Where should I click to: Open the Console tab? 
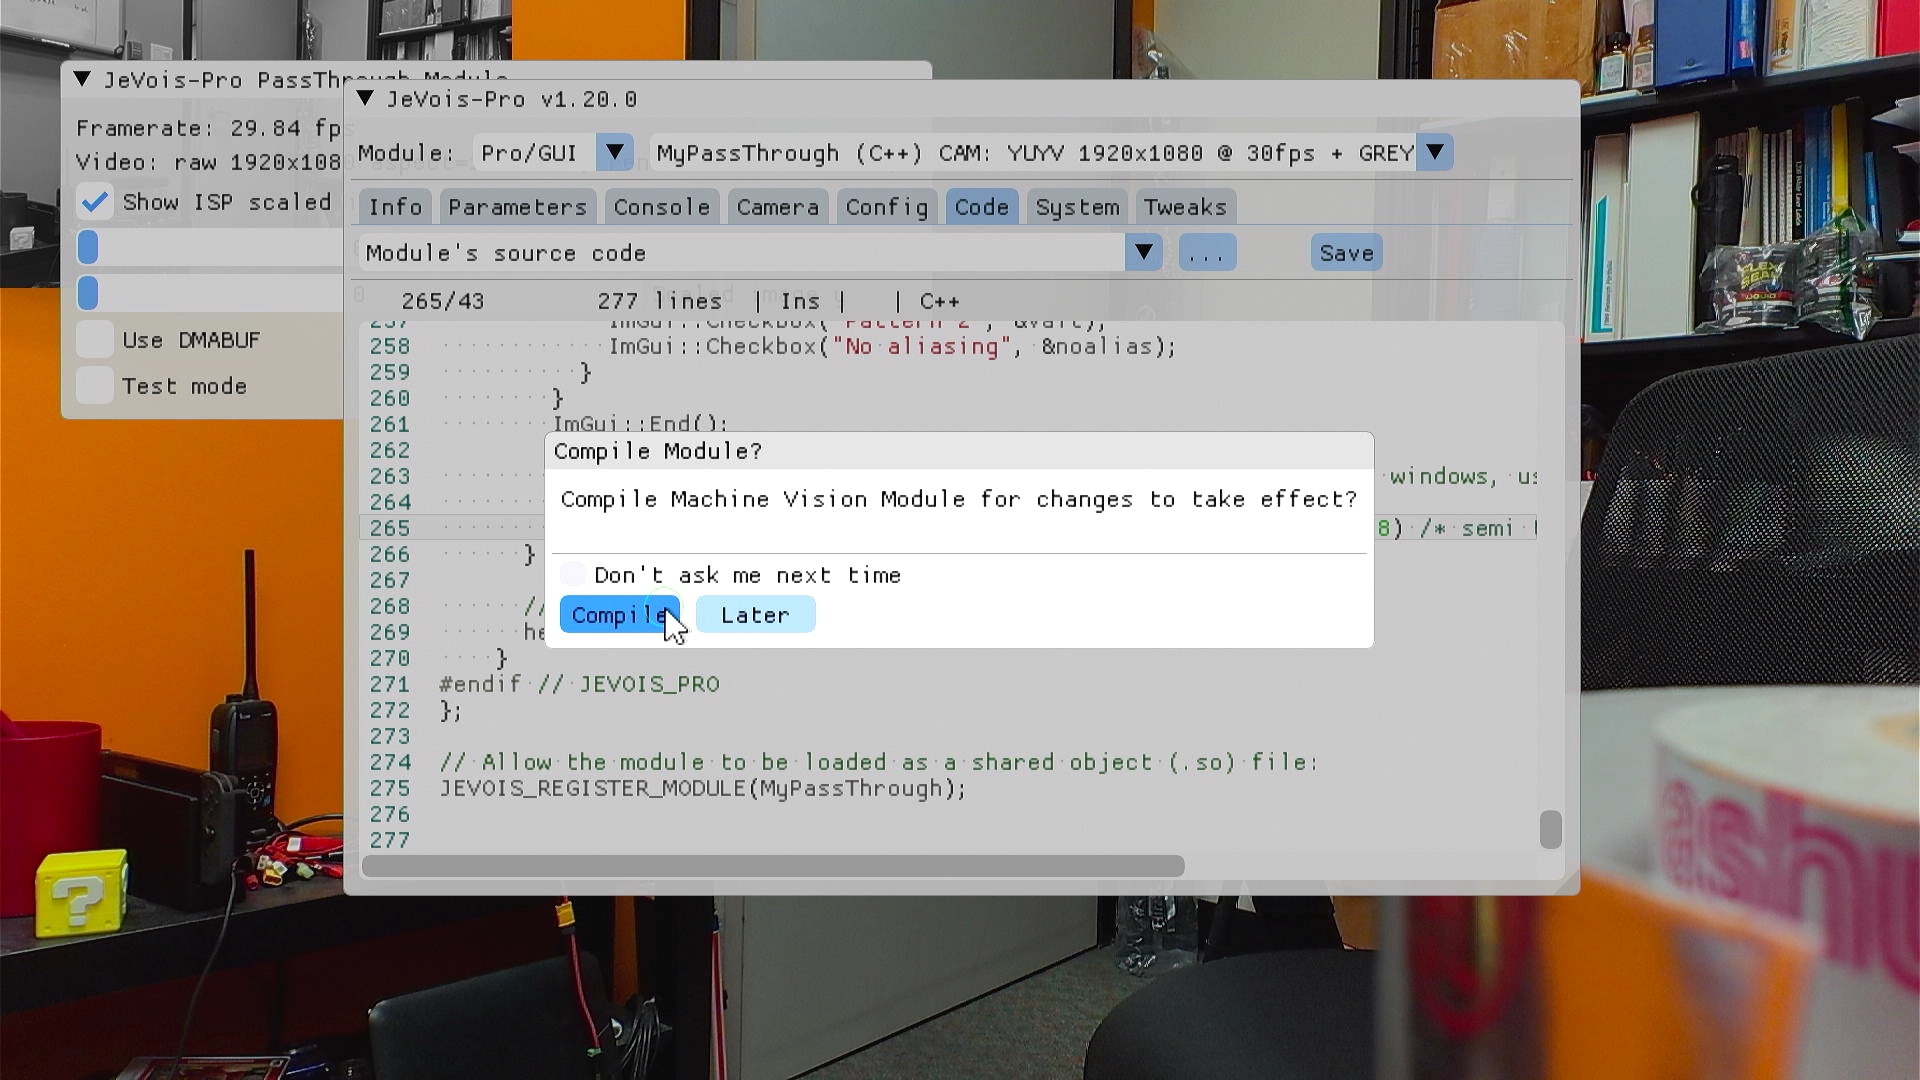(661, 207)
